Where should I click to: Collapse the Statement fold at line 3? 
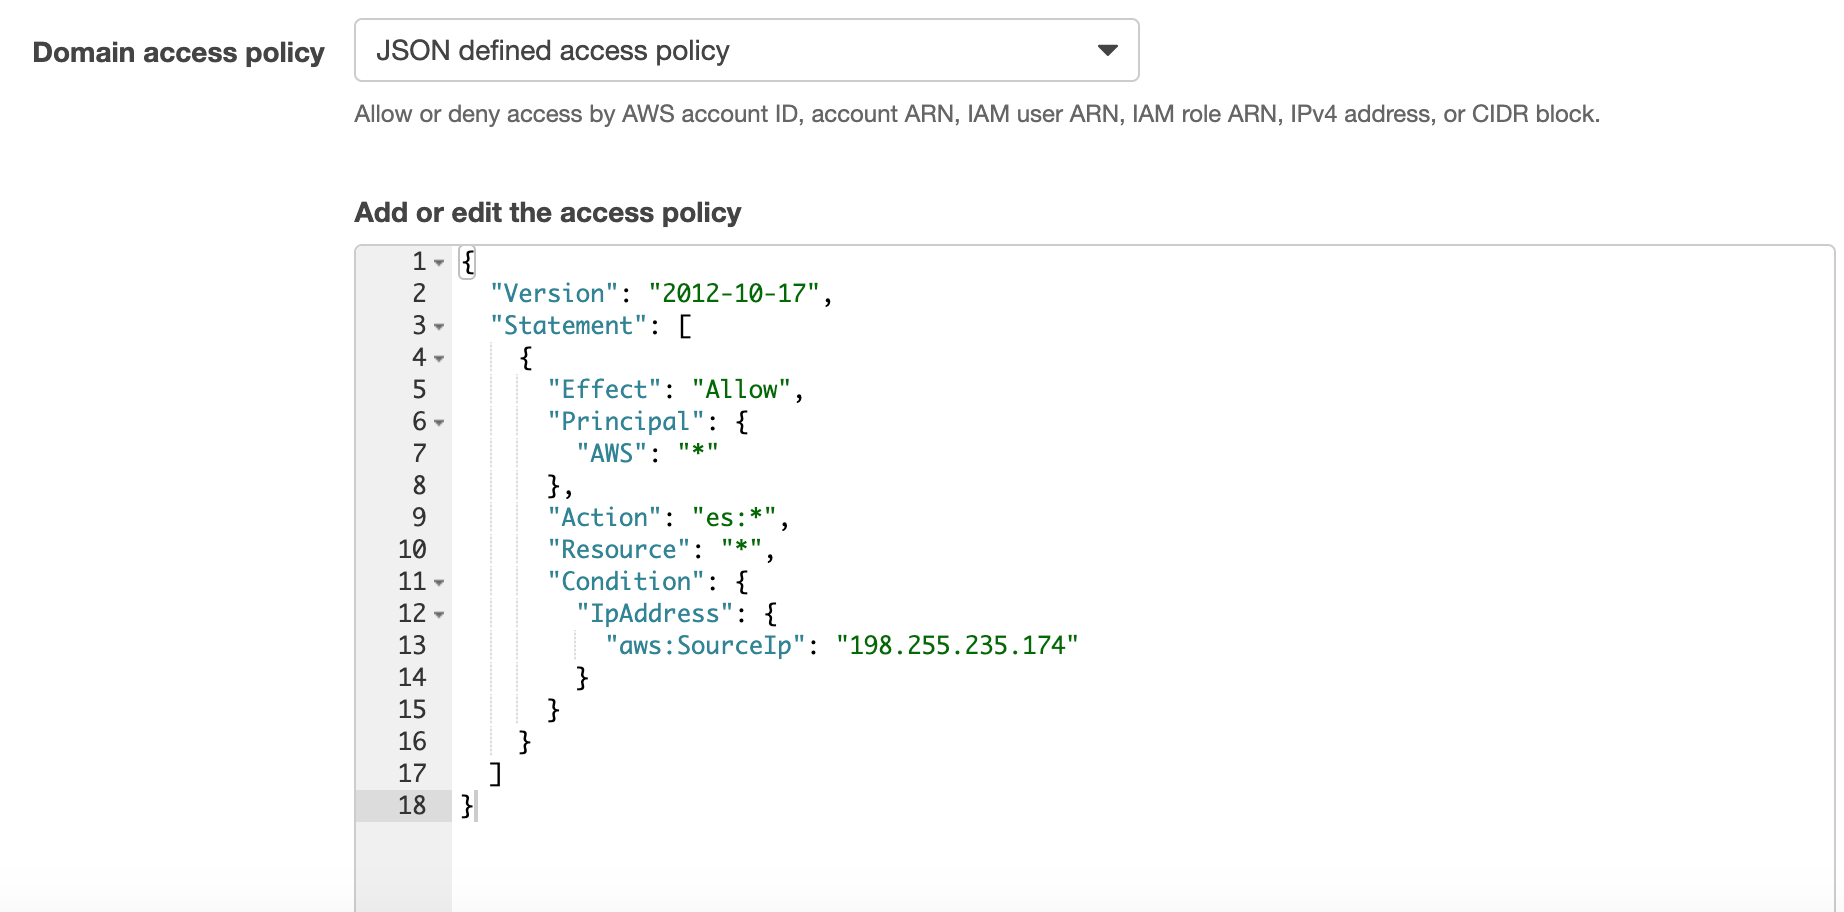(x=439, y=327)
